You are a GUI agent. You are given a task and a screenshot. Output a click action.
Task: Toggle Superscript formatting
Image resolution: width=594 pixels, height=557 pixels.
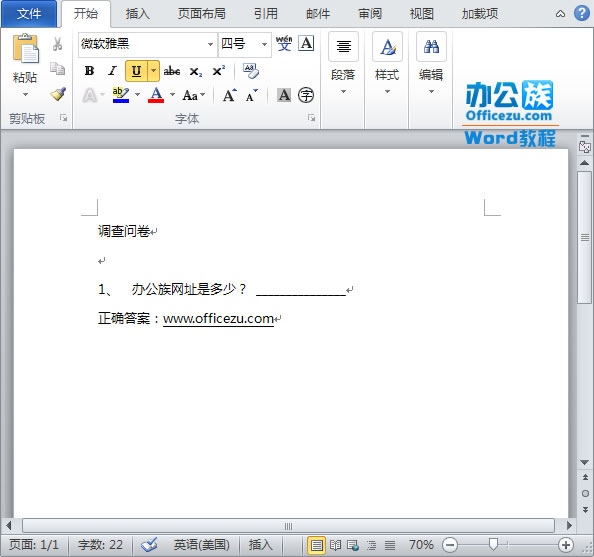point(219,70)
